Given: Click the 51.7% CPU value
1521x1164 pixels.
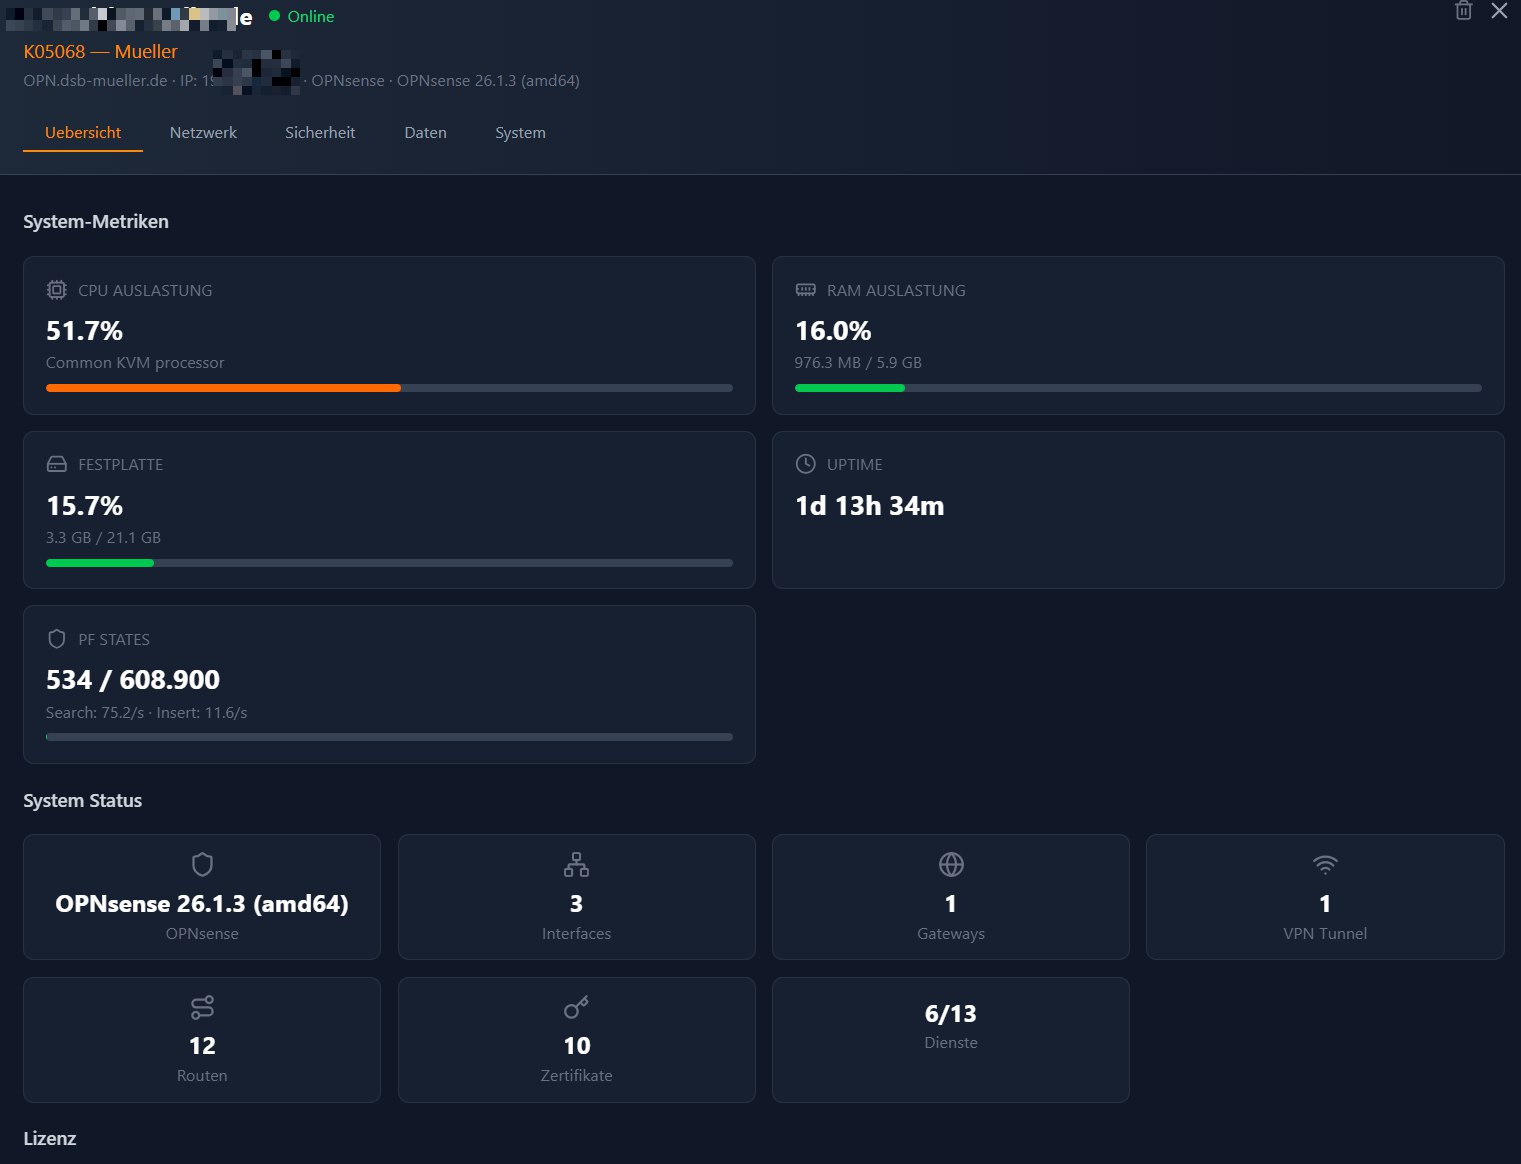Looking at the screenshot, I should (x=84, y=331).
